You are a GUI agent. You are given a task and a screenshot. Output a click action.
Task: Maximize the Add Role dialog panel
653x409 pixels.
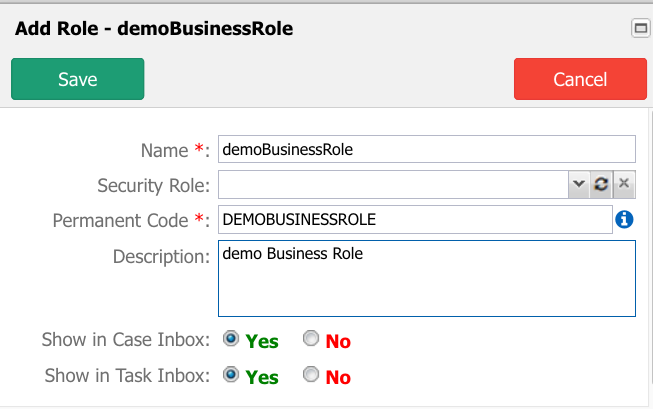[x=641, y=28]
